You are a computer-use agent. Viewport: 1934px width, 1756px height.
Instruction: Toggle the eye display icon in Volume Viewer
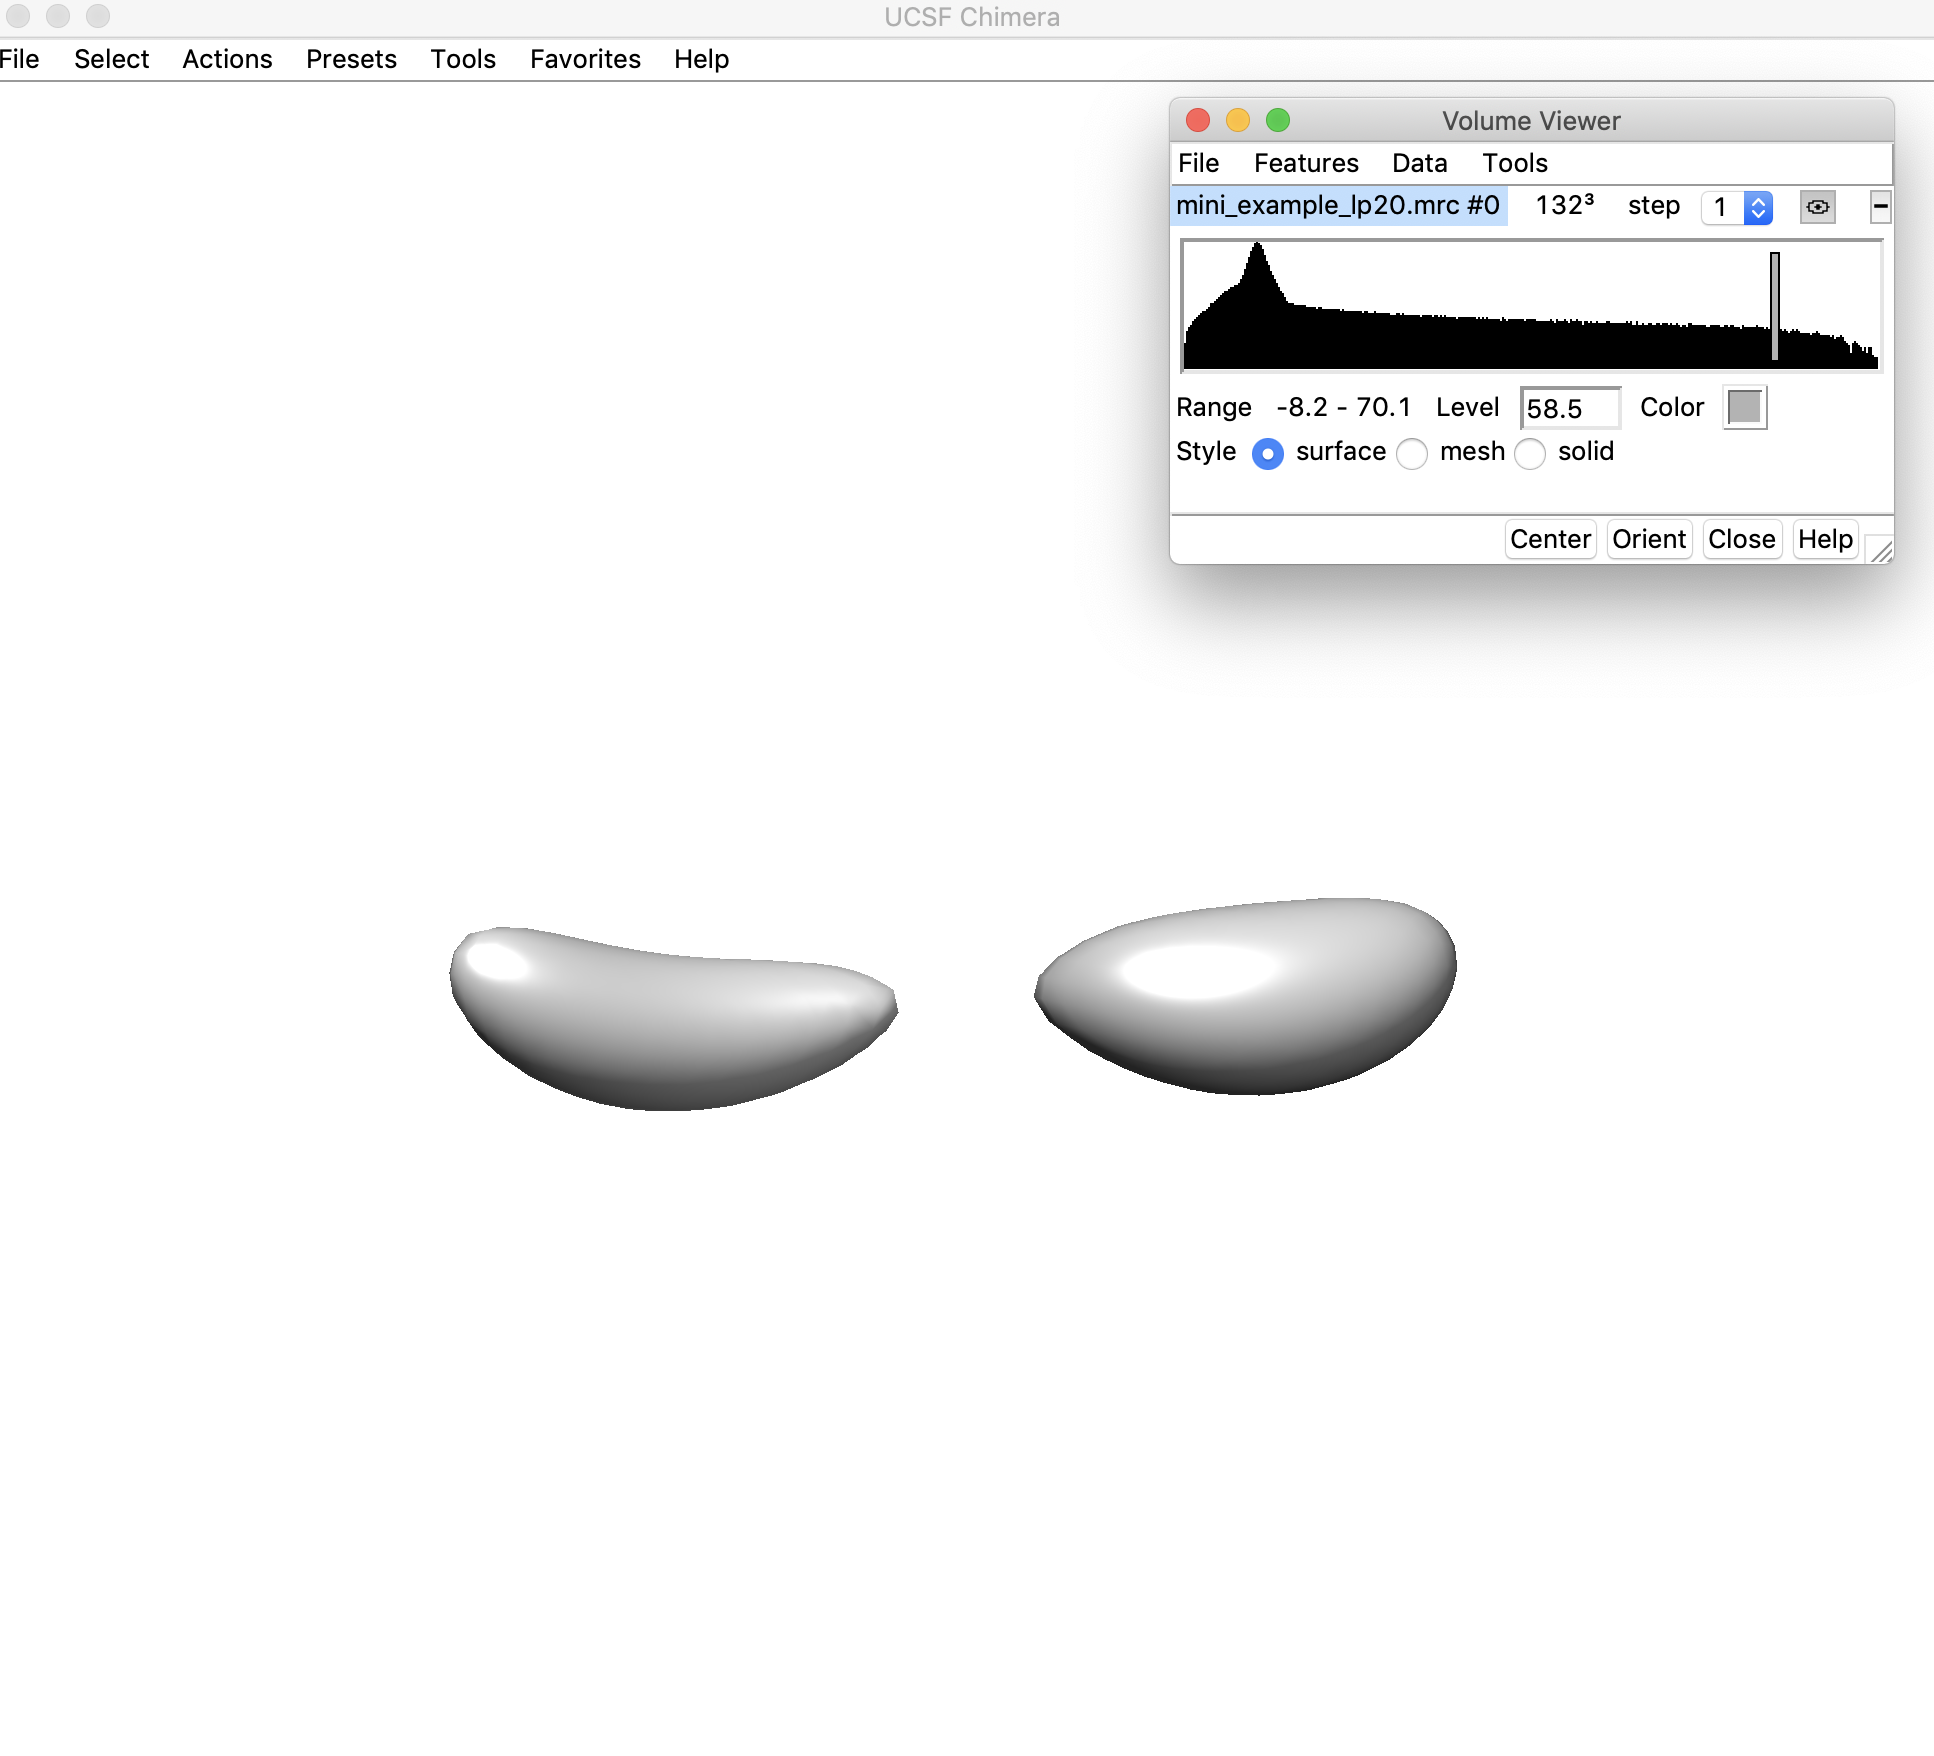[1817, 207]
